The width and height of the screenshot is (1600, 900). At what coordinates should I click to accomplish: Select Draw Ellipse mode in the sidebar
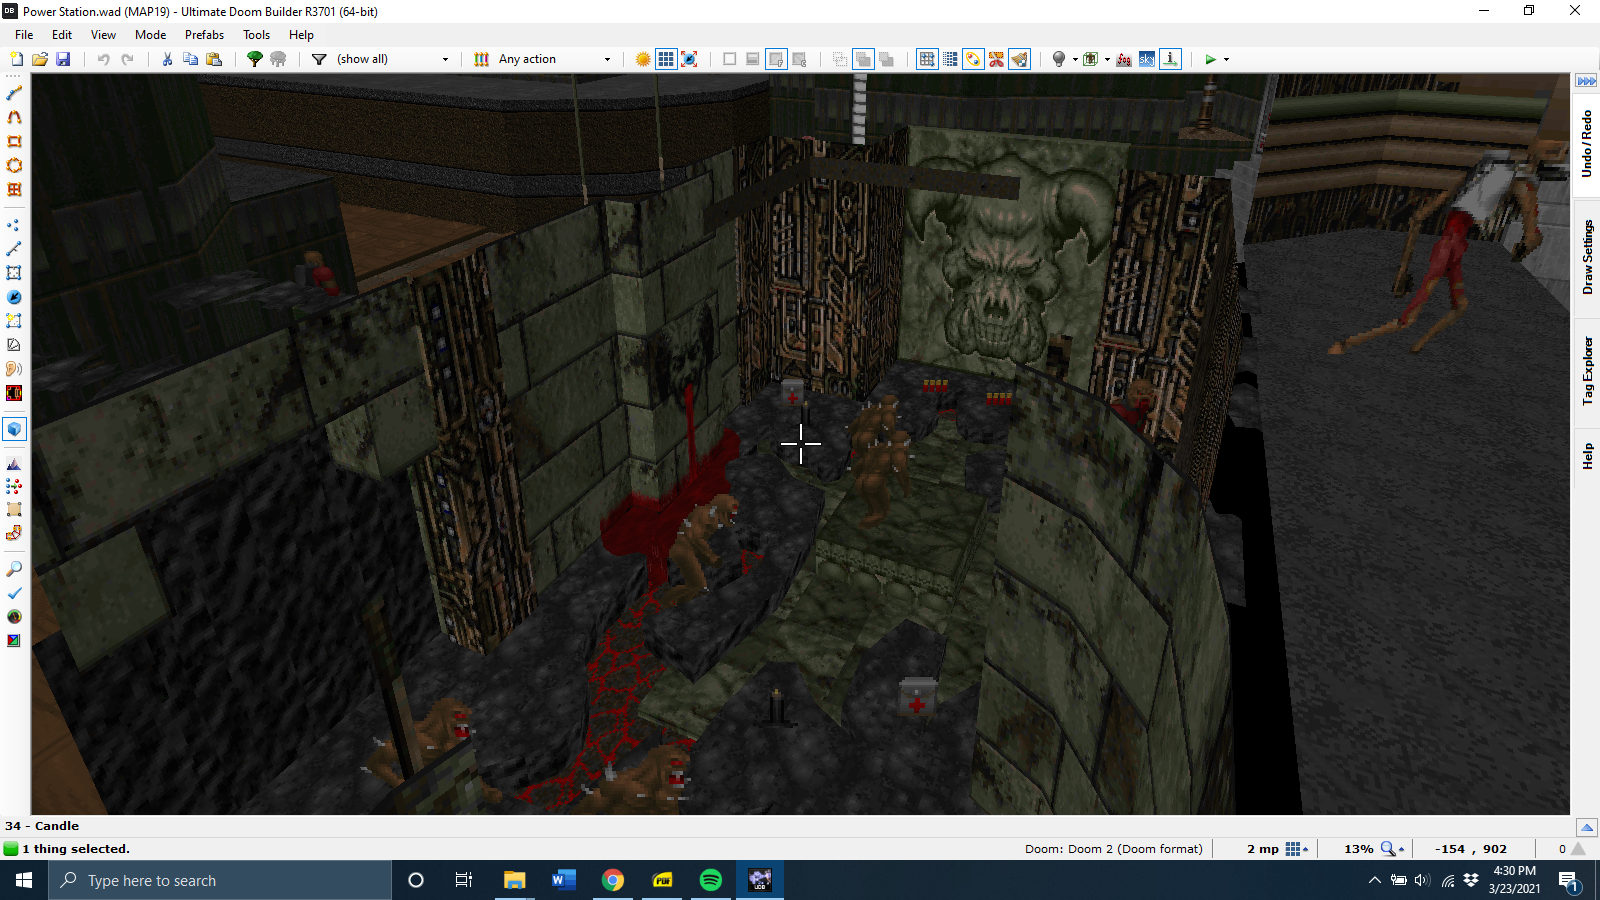pyautogui.click(x=14, y=165)
